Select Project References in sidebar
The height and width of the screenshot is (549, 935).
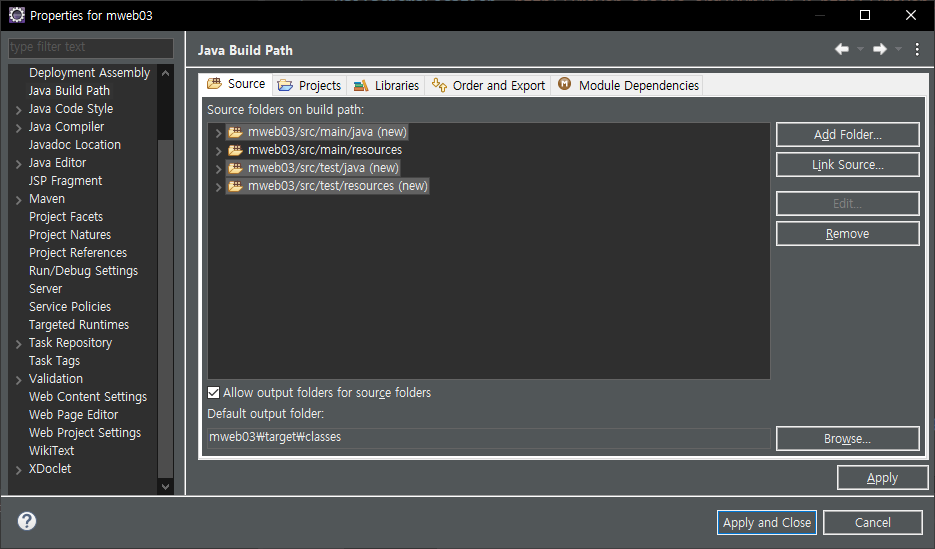pyautogui.click(x=78, y=253)
